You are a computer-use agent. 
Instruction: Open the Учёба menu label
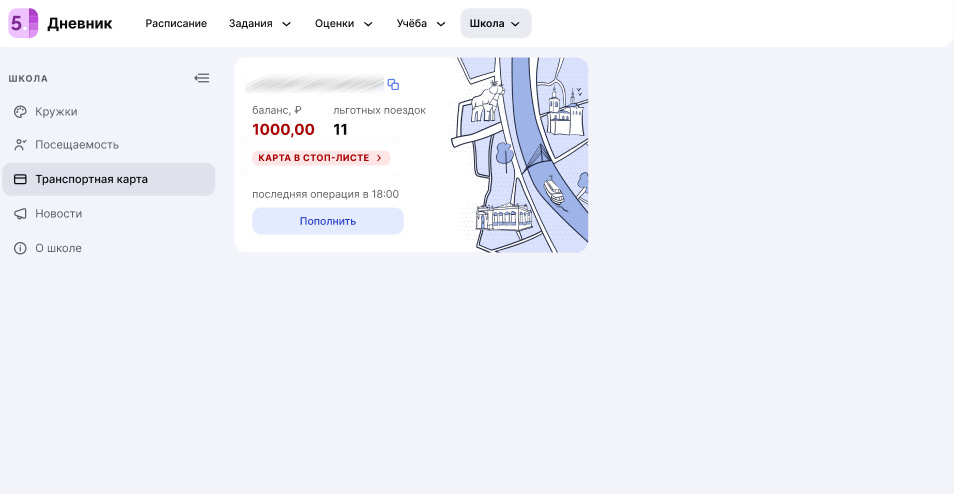[x=411, y=24]
